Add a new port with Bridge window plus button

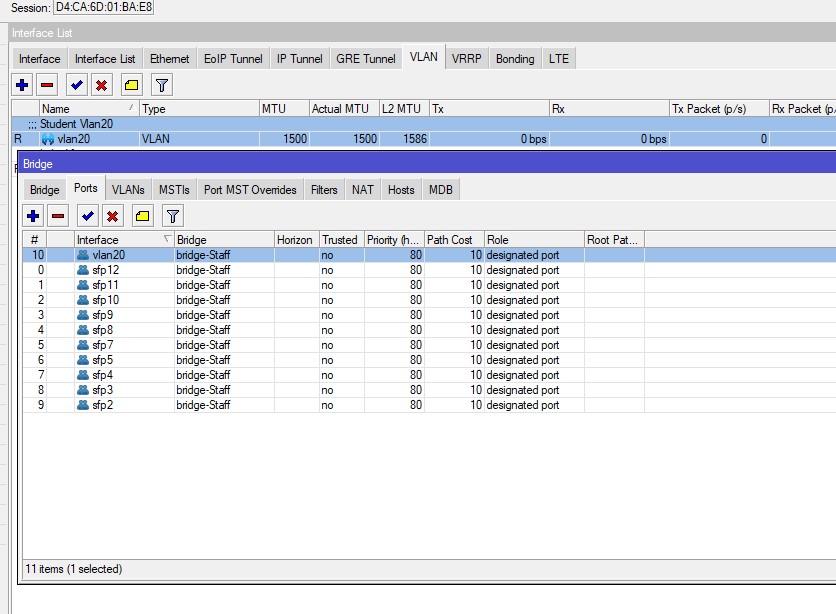pos(33,216)
